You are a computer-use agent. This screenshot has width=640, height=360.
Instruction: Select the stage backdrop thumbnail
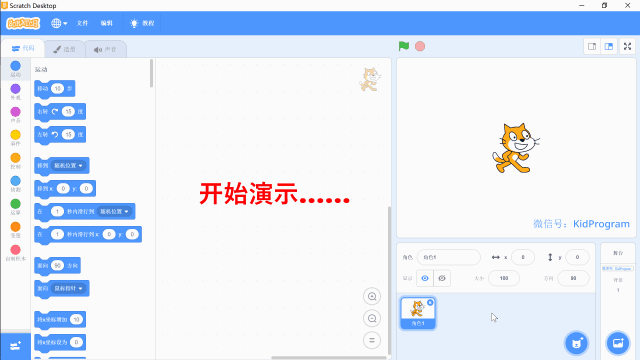click(x=618, y=269)
